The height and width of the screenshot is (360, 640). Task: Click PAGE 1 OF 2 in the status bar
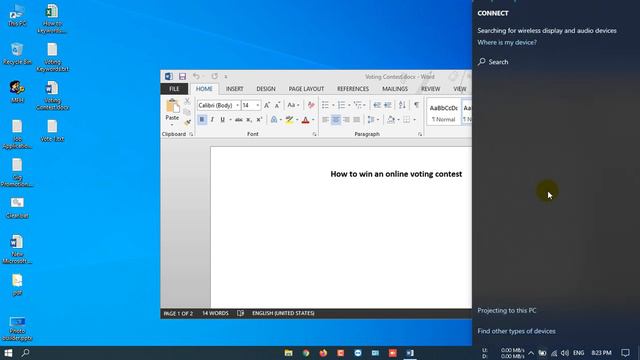pyautogui.click(x=178, y=313)
